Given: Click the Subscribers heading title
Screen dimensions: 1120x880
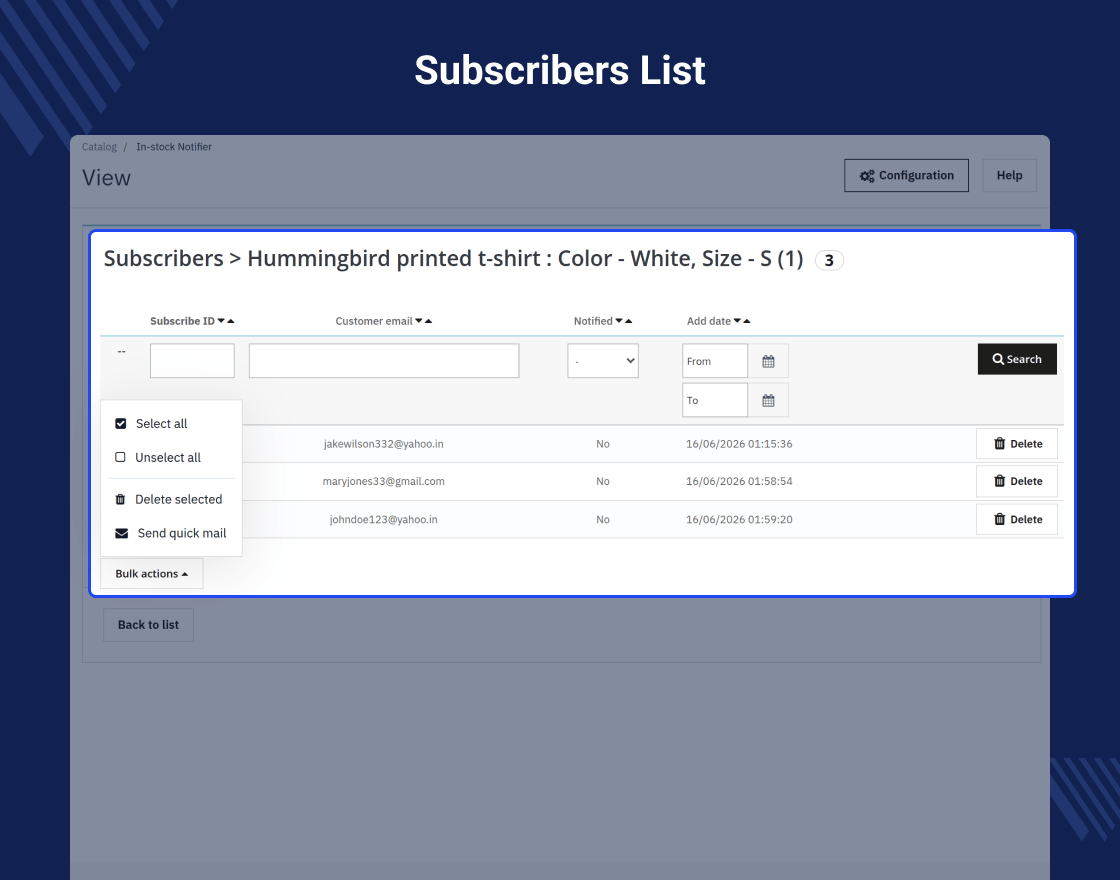Looking at the screenshot, I should tap(454, 259).
